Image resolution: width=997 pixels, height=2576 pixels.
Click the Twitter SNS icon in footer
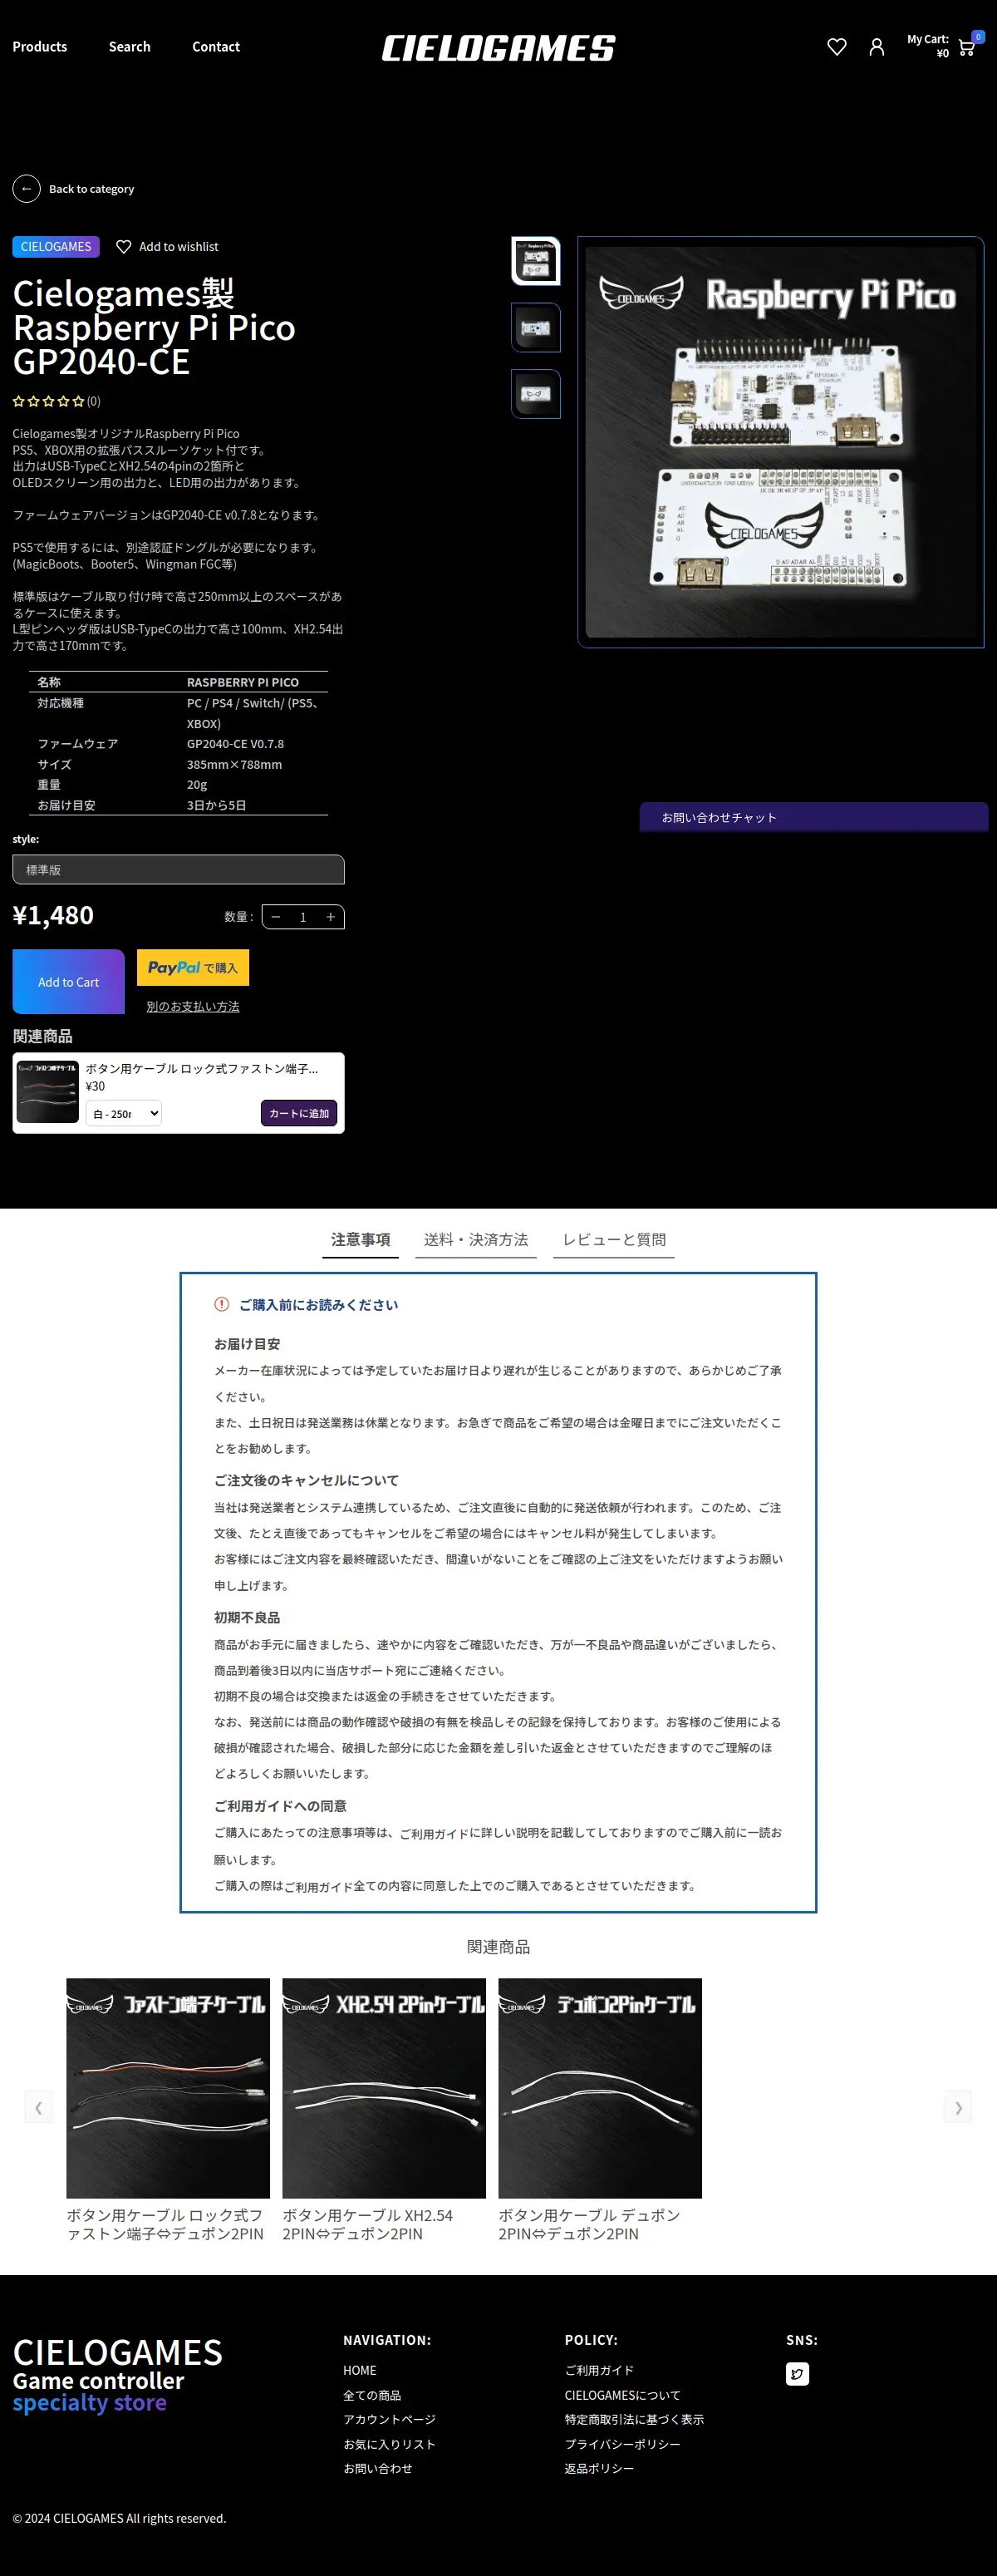pos(797,2374)
